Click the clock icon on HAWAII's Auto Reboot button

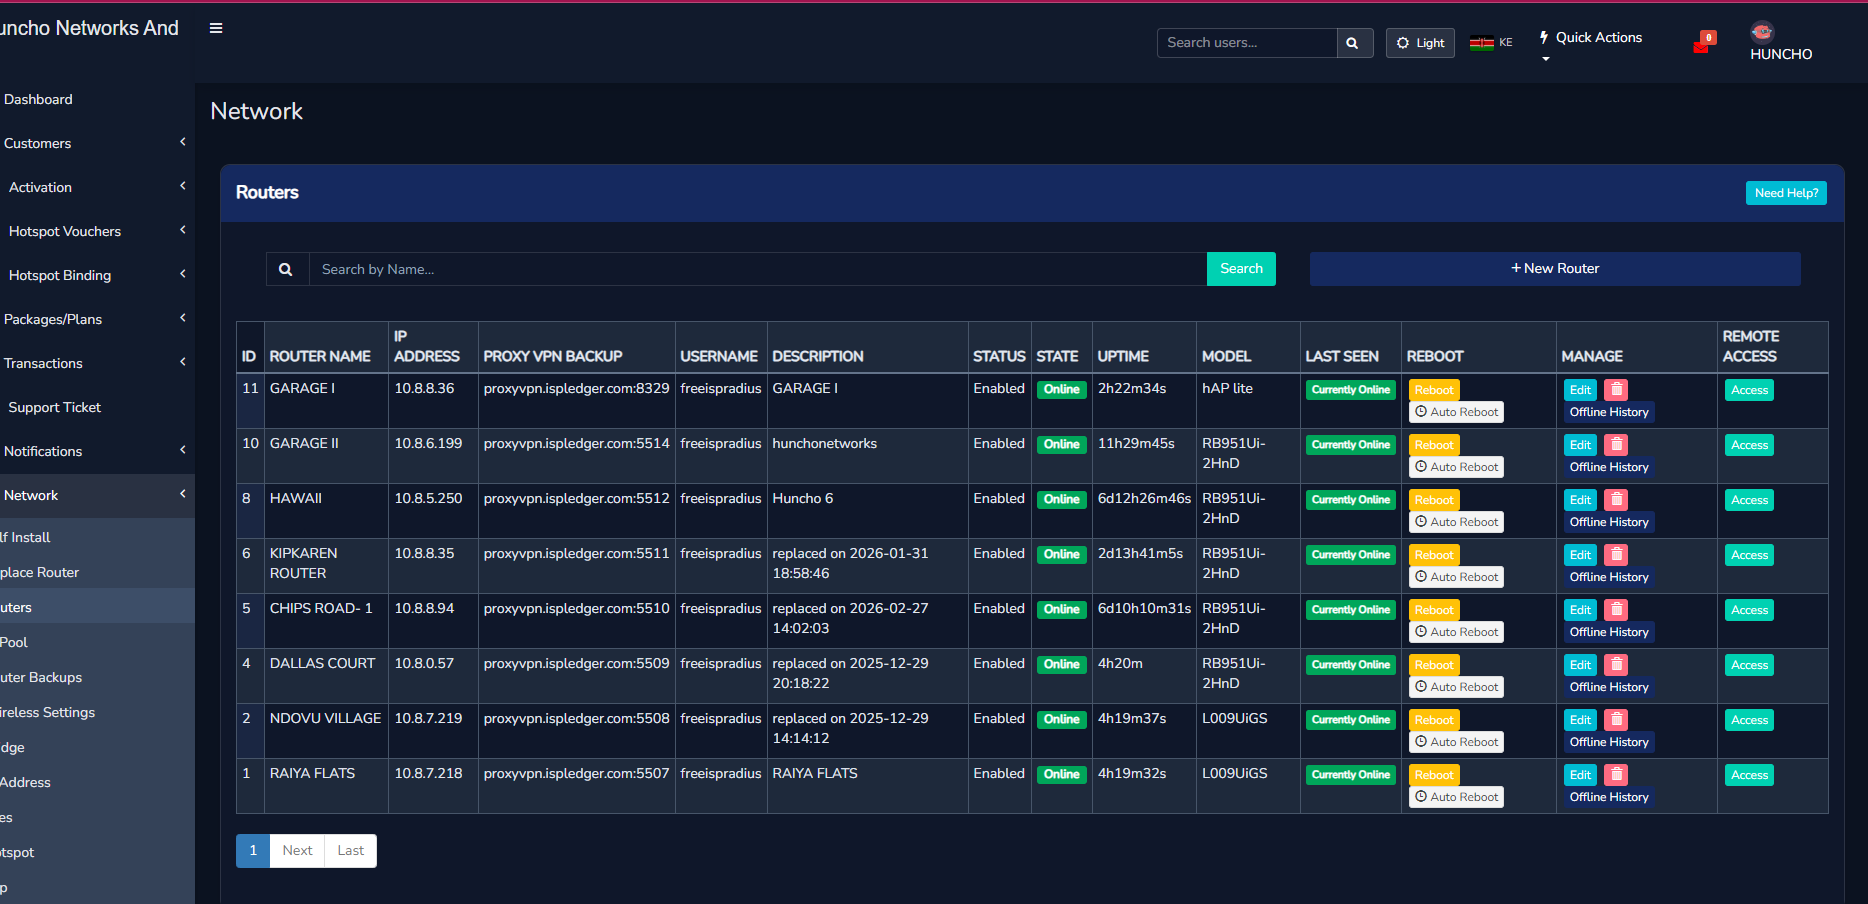(1421, 521)
